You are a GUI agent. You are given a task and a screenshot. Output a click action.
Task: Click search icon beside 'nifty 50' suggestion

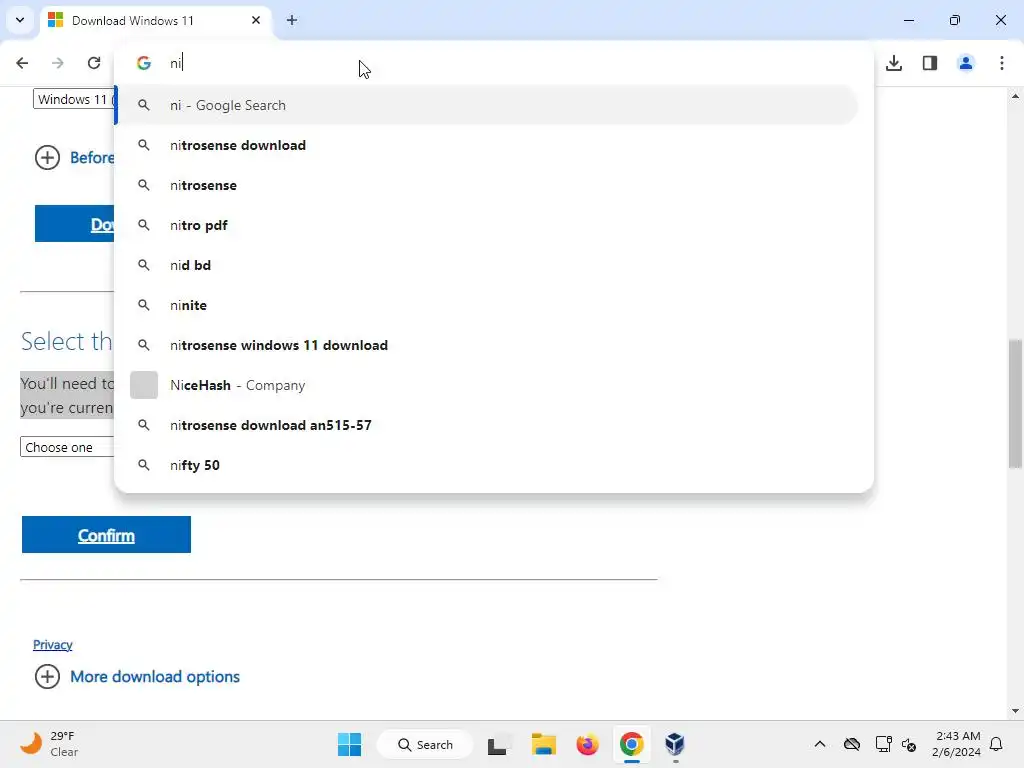144,465
